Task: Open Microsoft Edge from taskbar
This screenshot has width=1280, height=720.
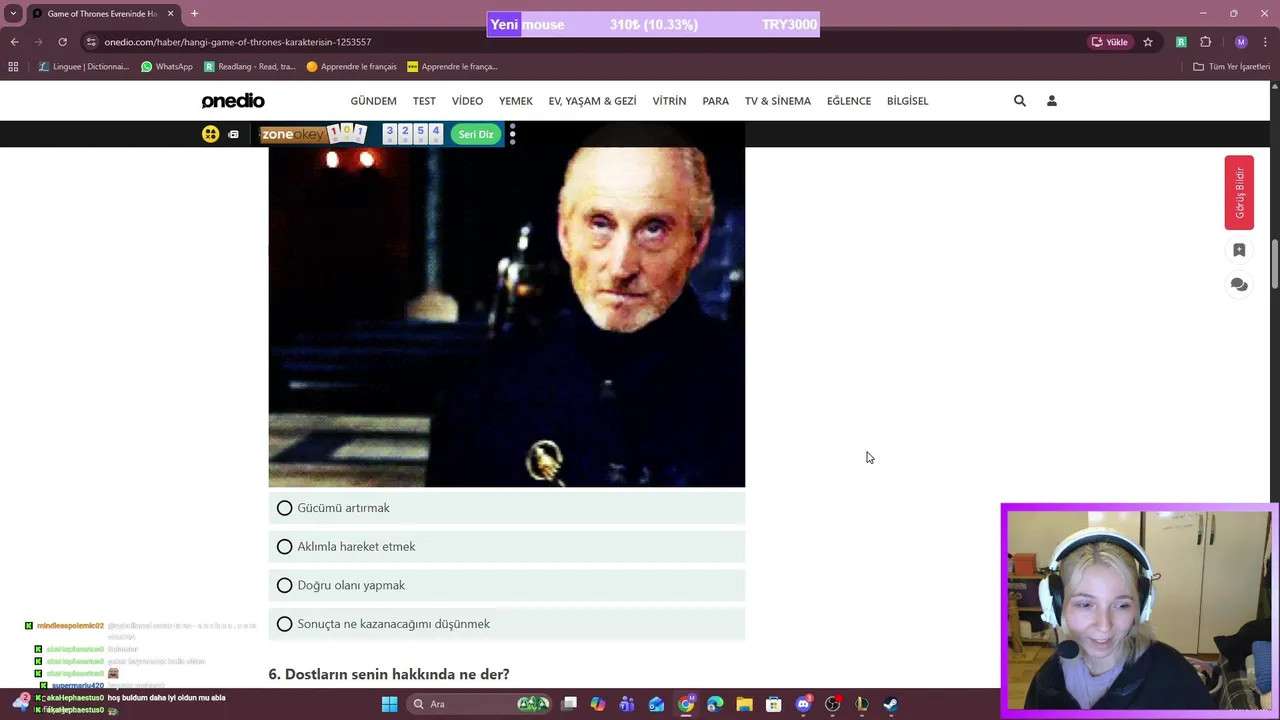Action: coord(715,704)
